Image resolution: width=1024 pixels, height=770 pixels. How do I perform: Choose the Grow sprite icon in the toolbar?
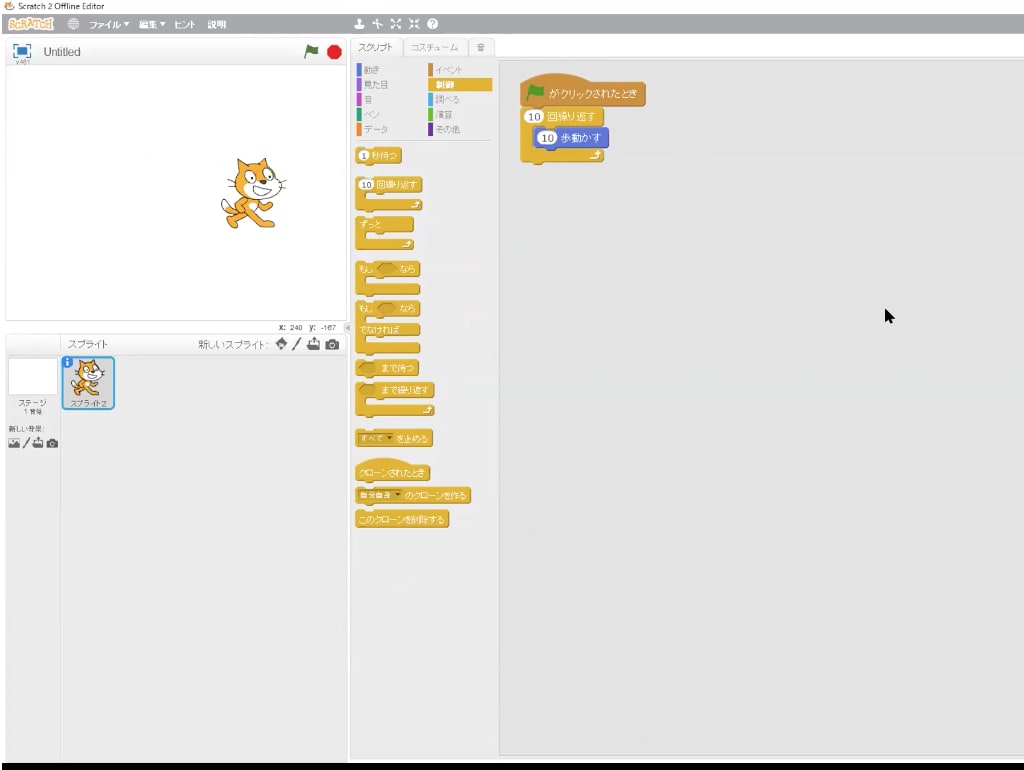click(x=395, y=24)
